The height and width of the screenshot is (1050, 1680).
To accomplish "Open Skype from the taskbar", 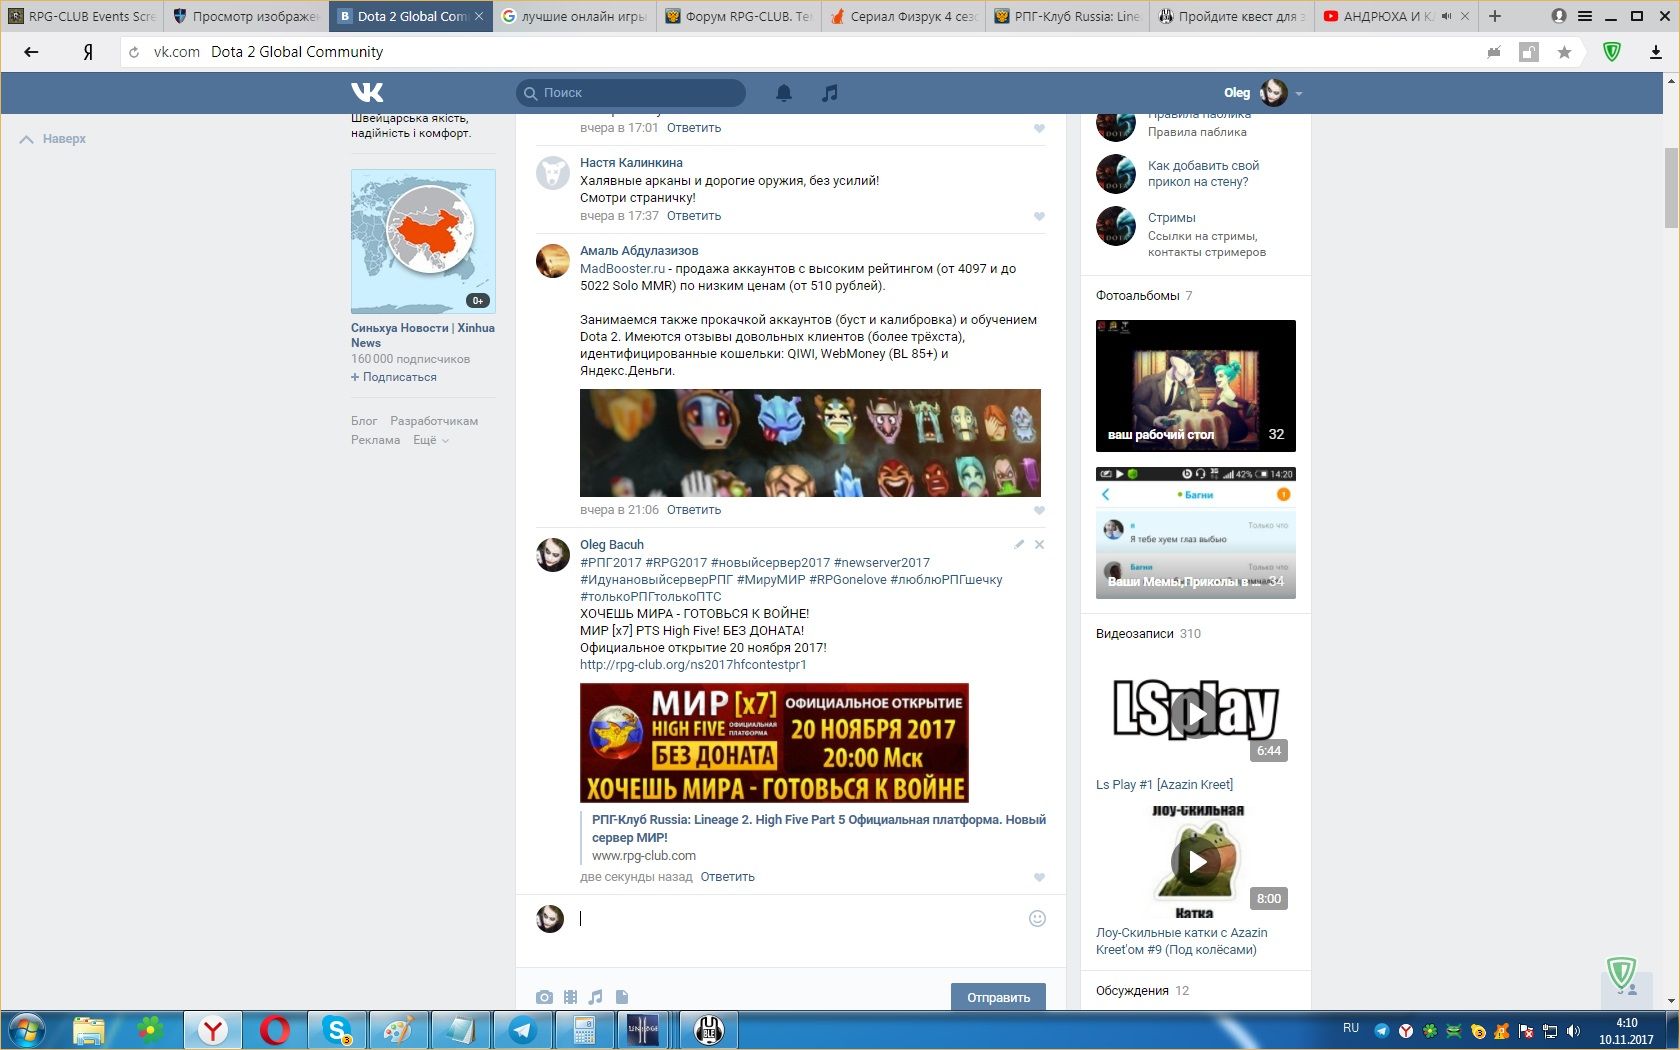I will 337,1030.
